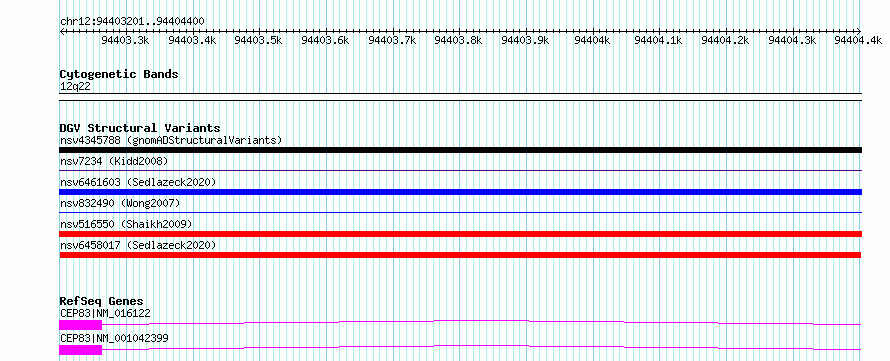This screenshot has width=890, height=361.
Task: Open the DGV Structural Variants track heading
Action: (x=140, y=128)
